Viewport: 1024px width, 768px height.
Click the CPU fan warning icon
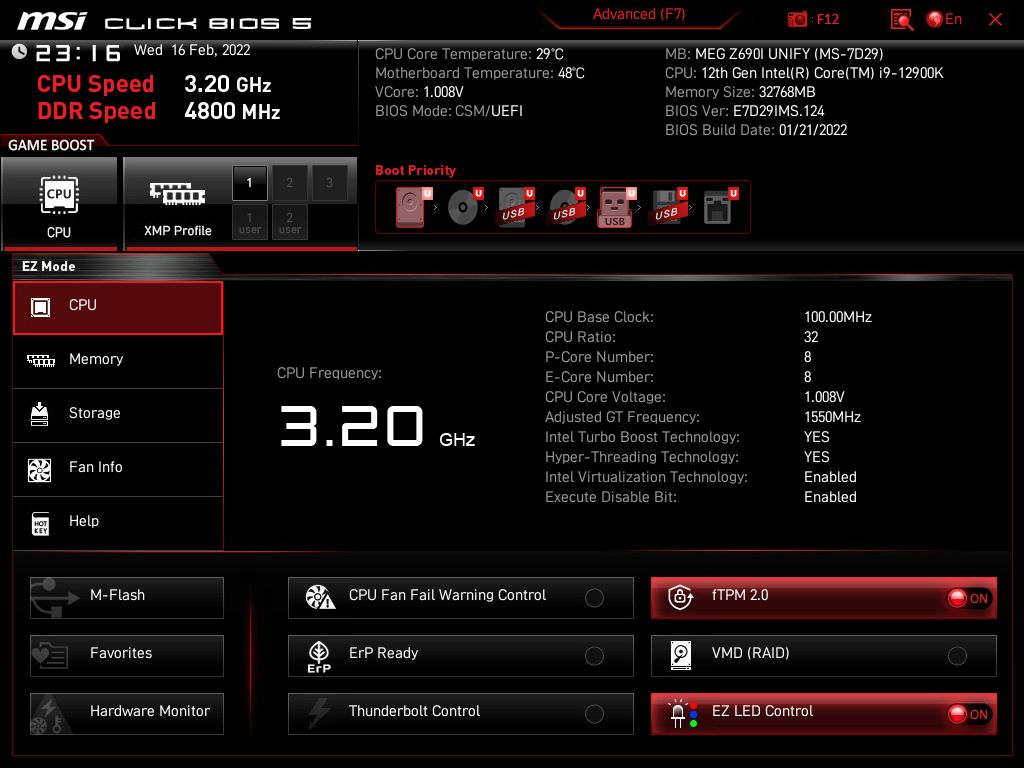(x=320, y=597)
